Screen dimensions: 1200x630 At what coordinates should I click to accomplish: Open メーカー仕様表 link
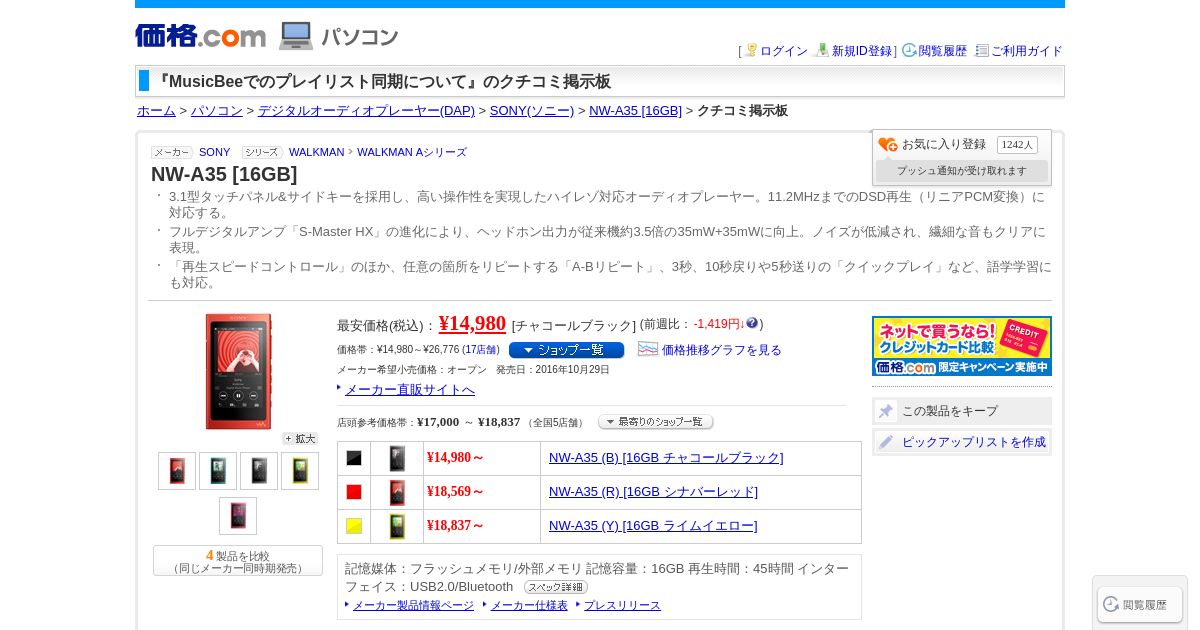click(x=529, y=606)
